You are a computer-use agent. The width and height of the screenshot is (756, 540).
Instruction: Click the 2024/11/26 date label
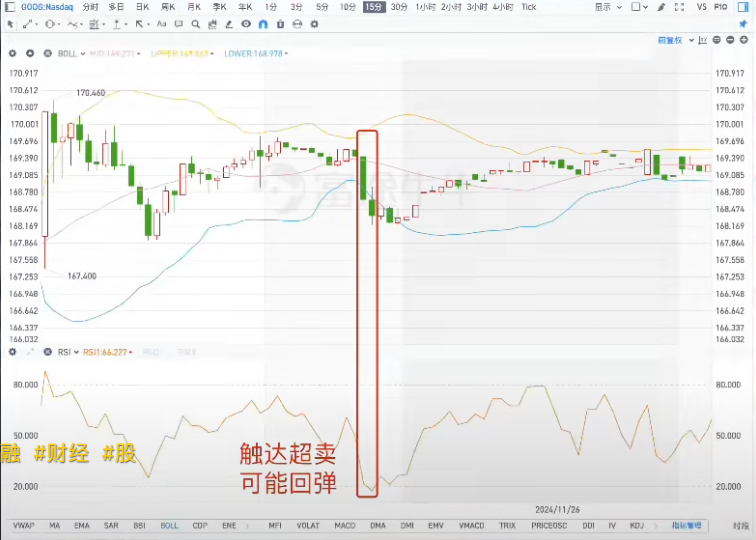pyautogui.click(x=557, y=510)
